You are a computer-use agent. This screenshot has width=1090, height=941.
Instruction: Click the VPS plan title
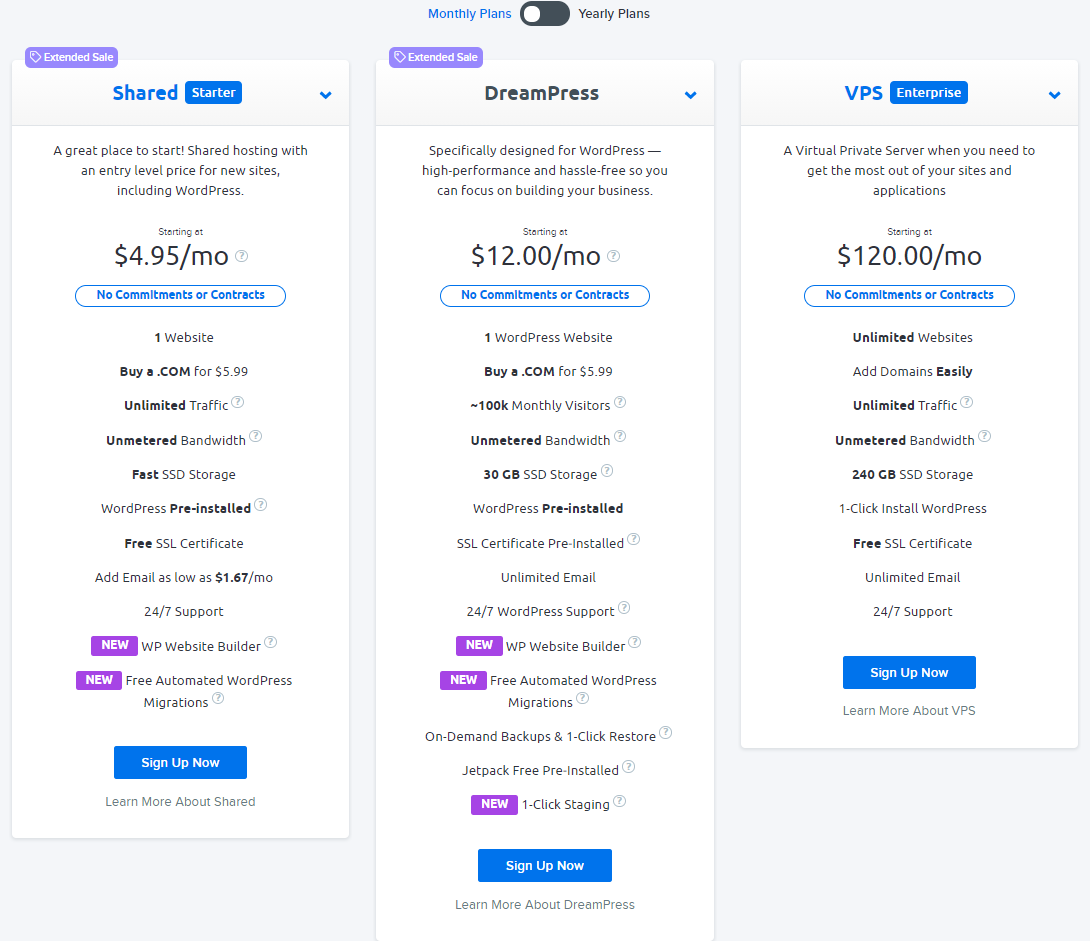pos(863,93)
